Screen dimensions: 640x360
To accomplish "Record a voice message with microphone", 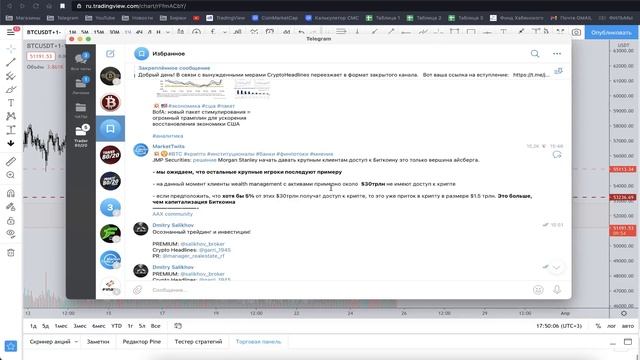I will [557, 290].
